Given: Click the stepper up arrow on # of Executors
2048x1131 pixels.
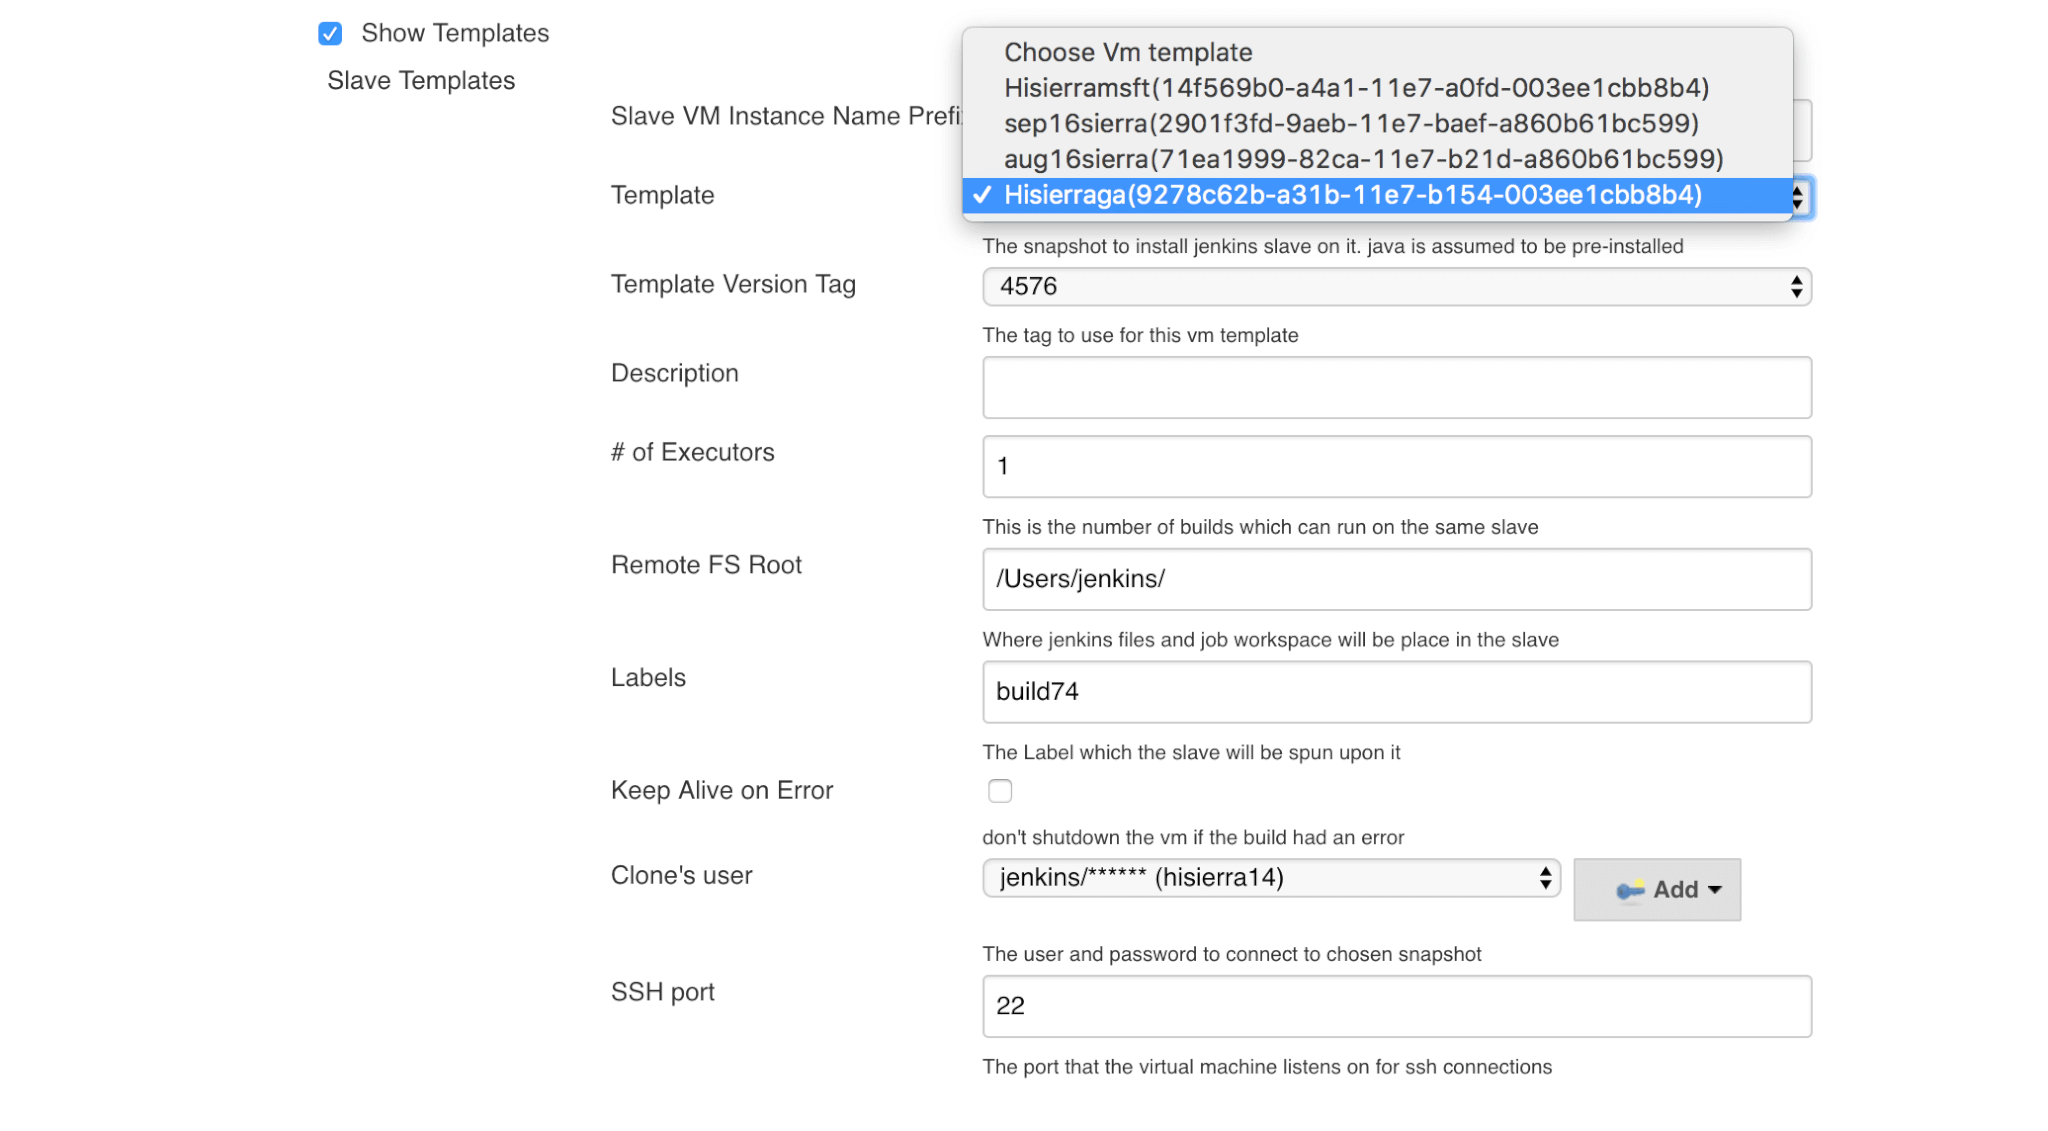Looking at the screenshot, I should [1797, 457].
